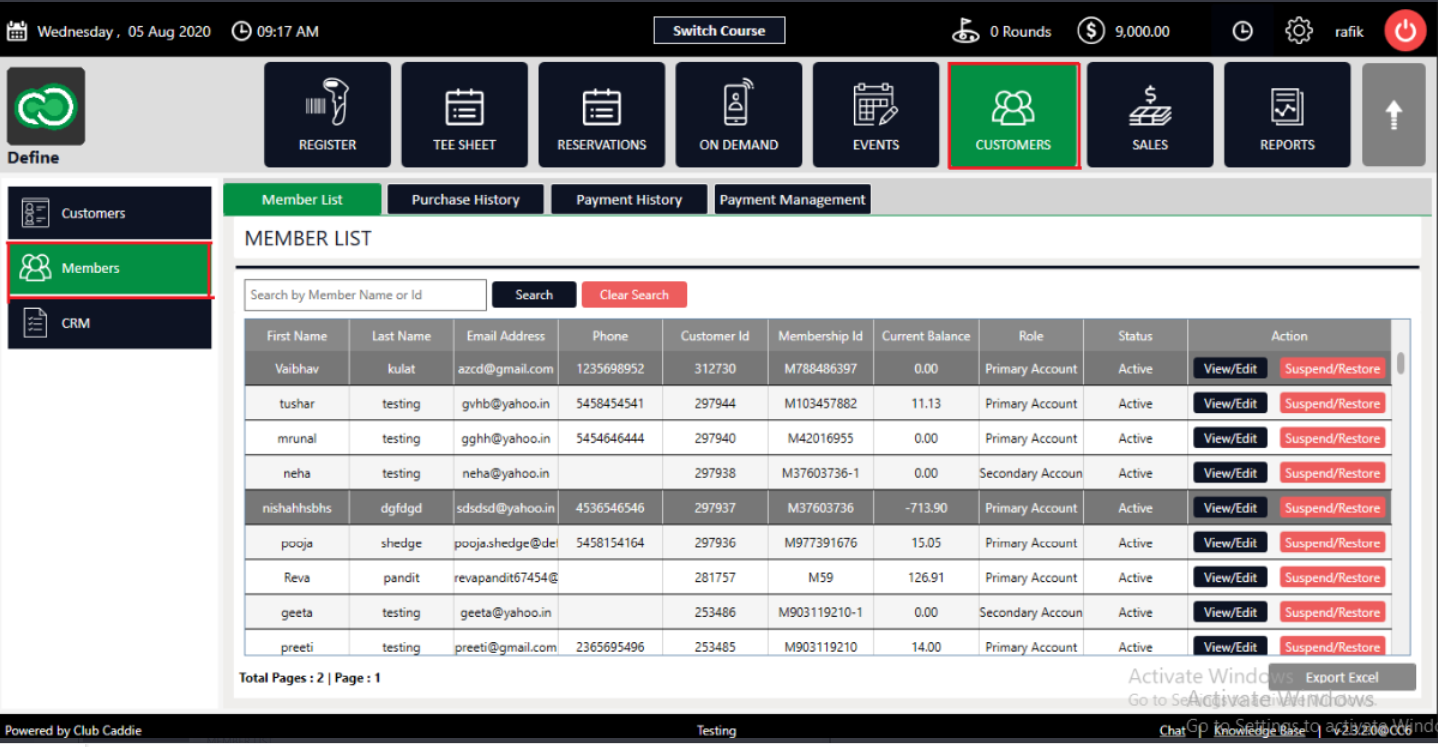
Task: Click Suspend/Restore for neha testing
Action: pyautogui.click(x=1332, y=473)
